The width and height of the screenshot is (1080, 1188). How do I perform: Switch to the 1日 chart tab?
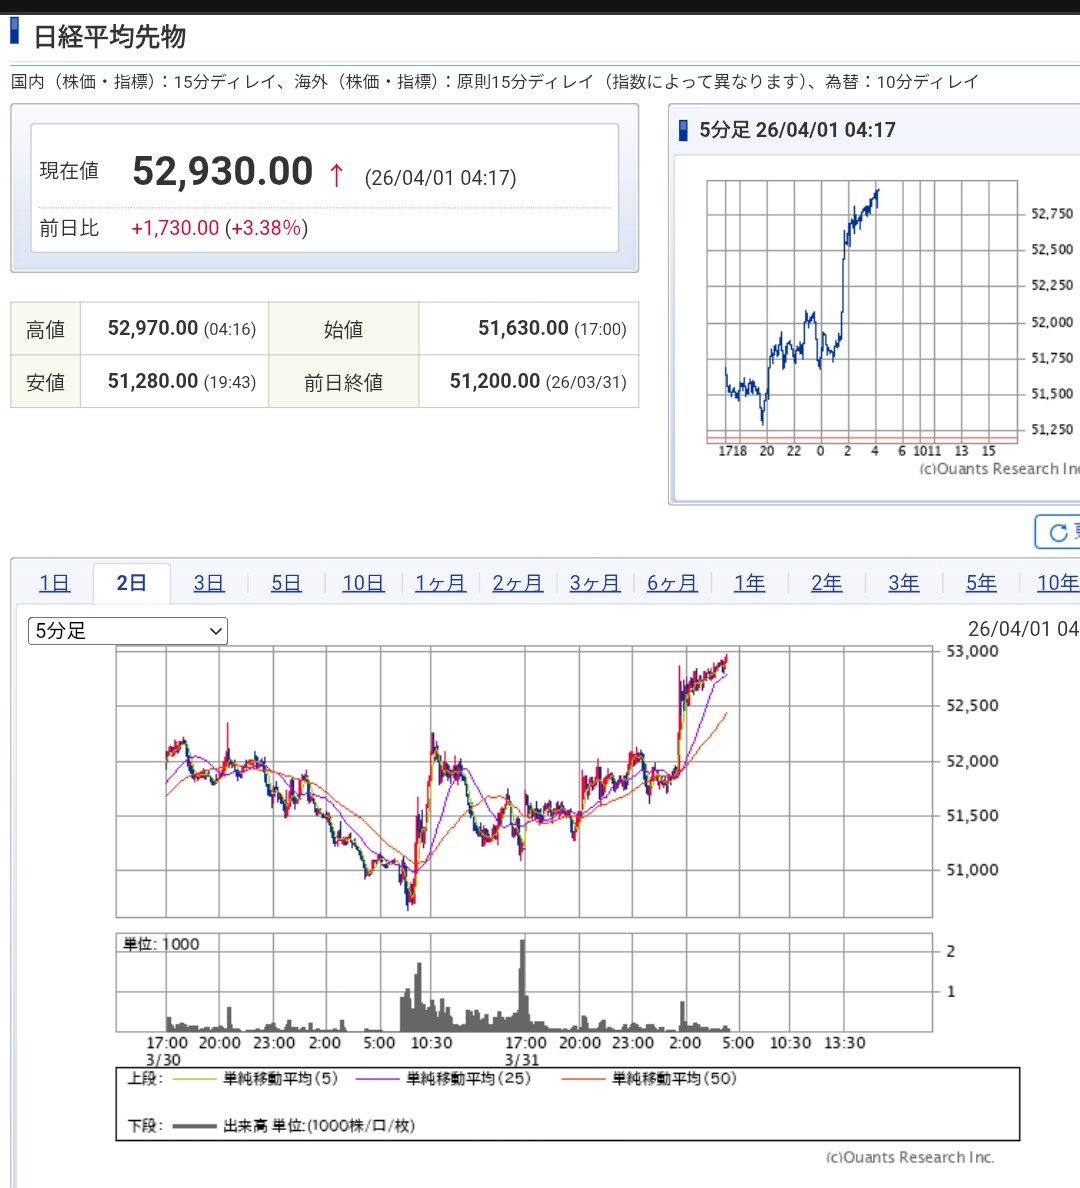point(54,583)
